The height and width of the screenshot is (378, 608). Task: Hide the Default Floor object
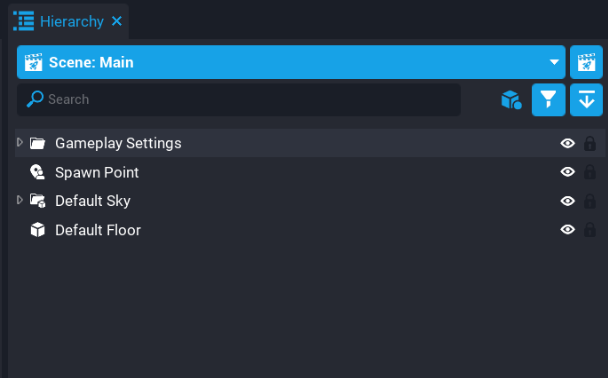point(568,230)
